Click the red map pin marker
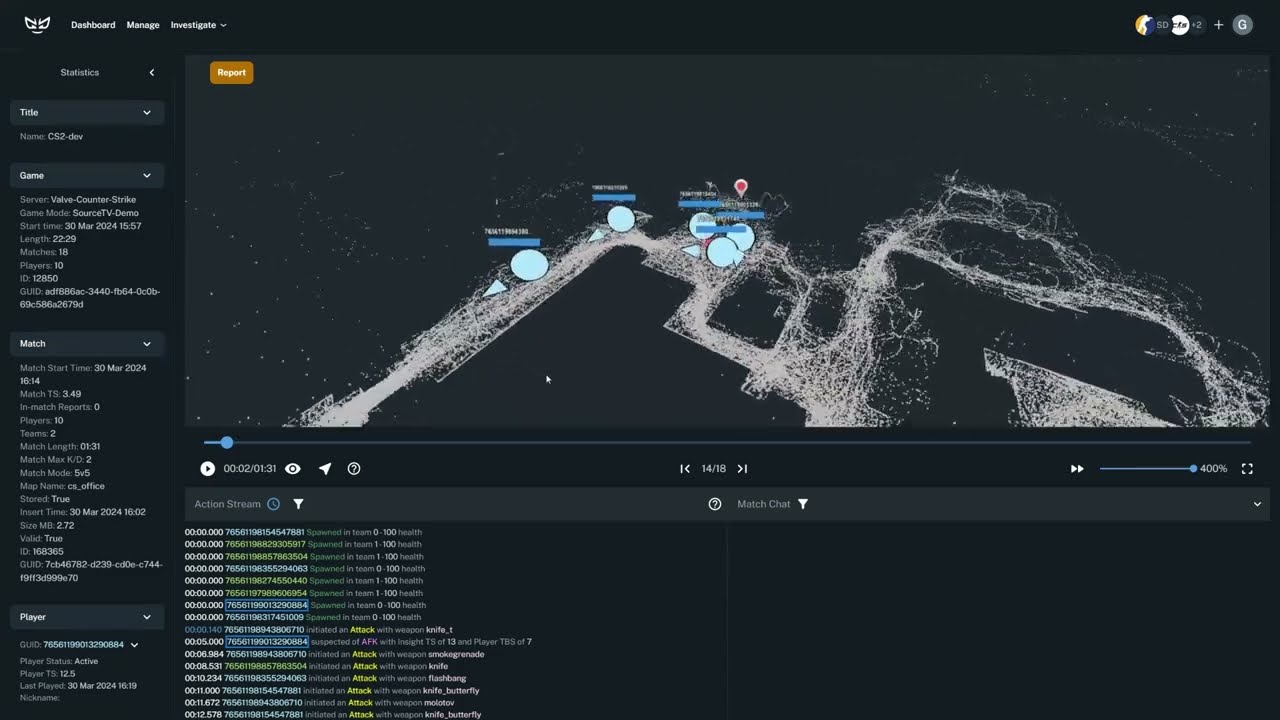The width and height of the screenshot is (1280, 720). (741, 187)
